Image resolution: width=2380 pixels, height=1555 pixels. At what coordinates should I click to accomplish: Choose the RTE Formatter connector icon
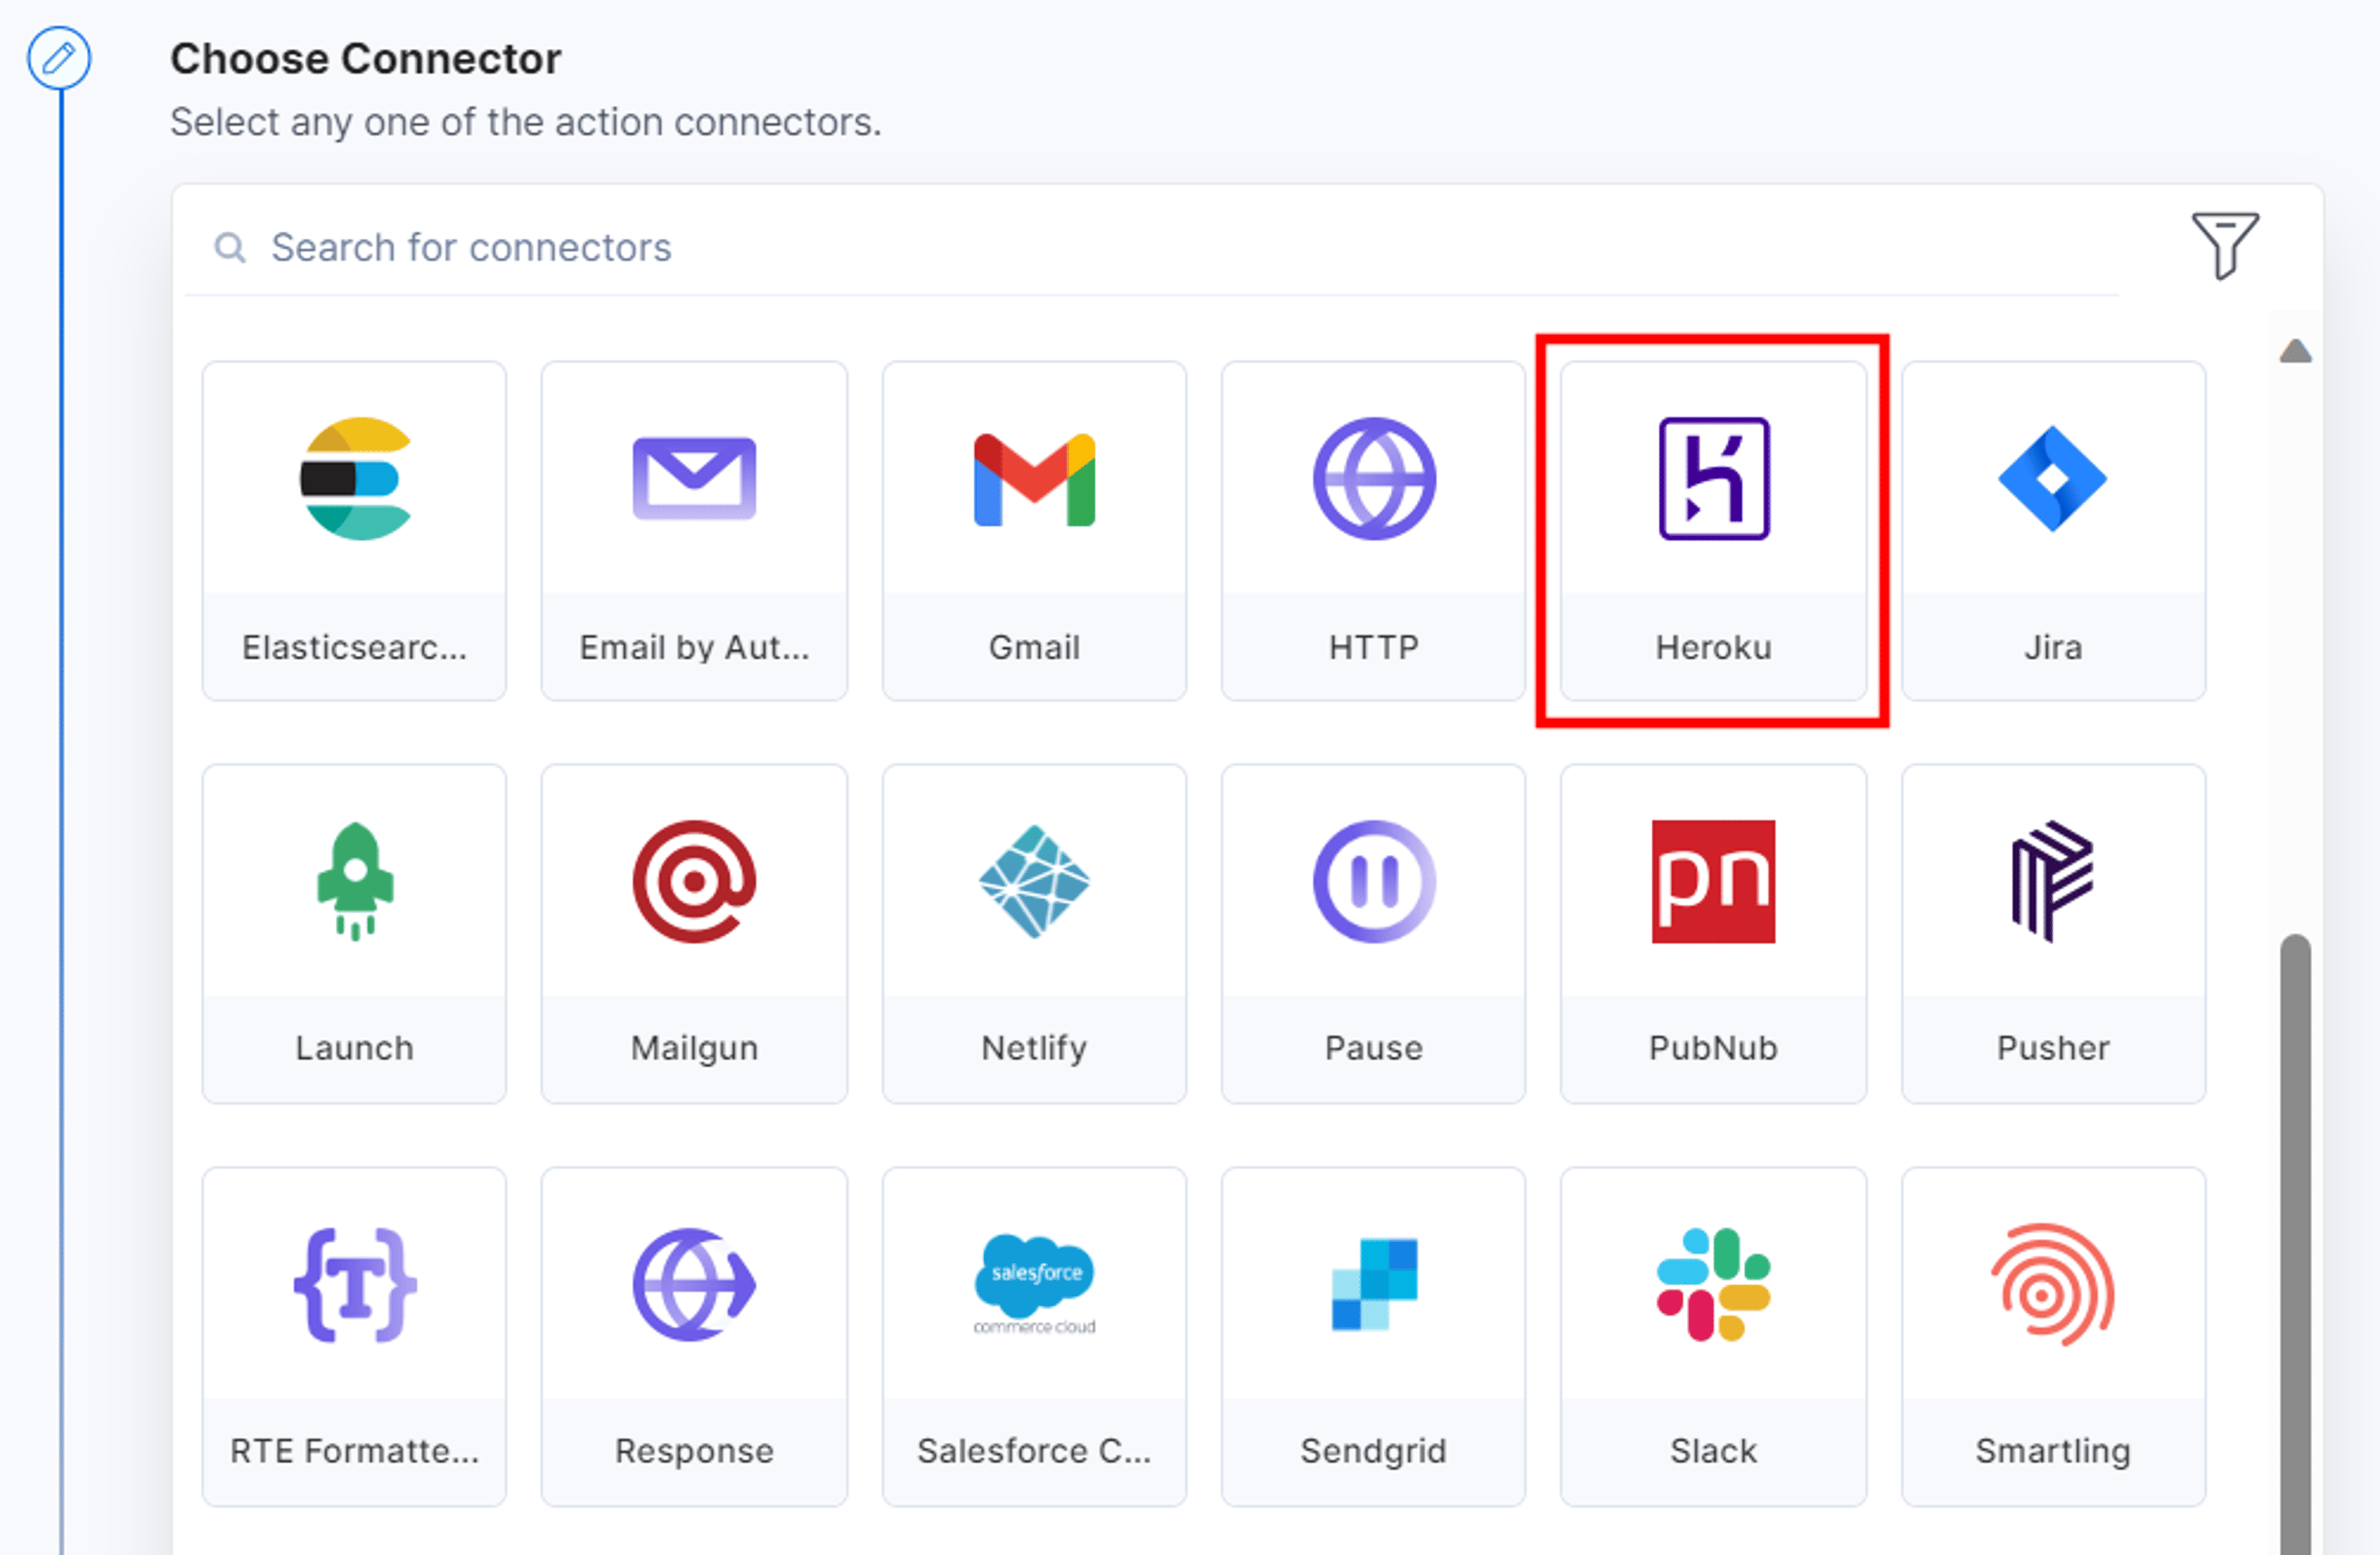coord(355,1284)
